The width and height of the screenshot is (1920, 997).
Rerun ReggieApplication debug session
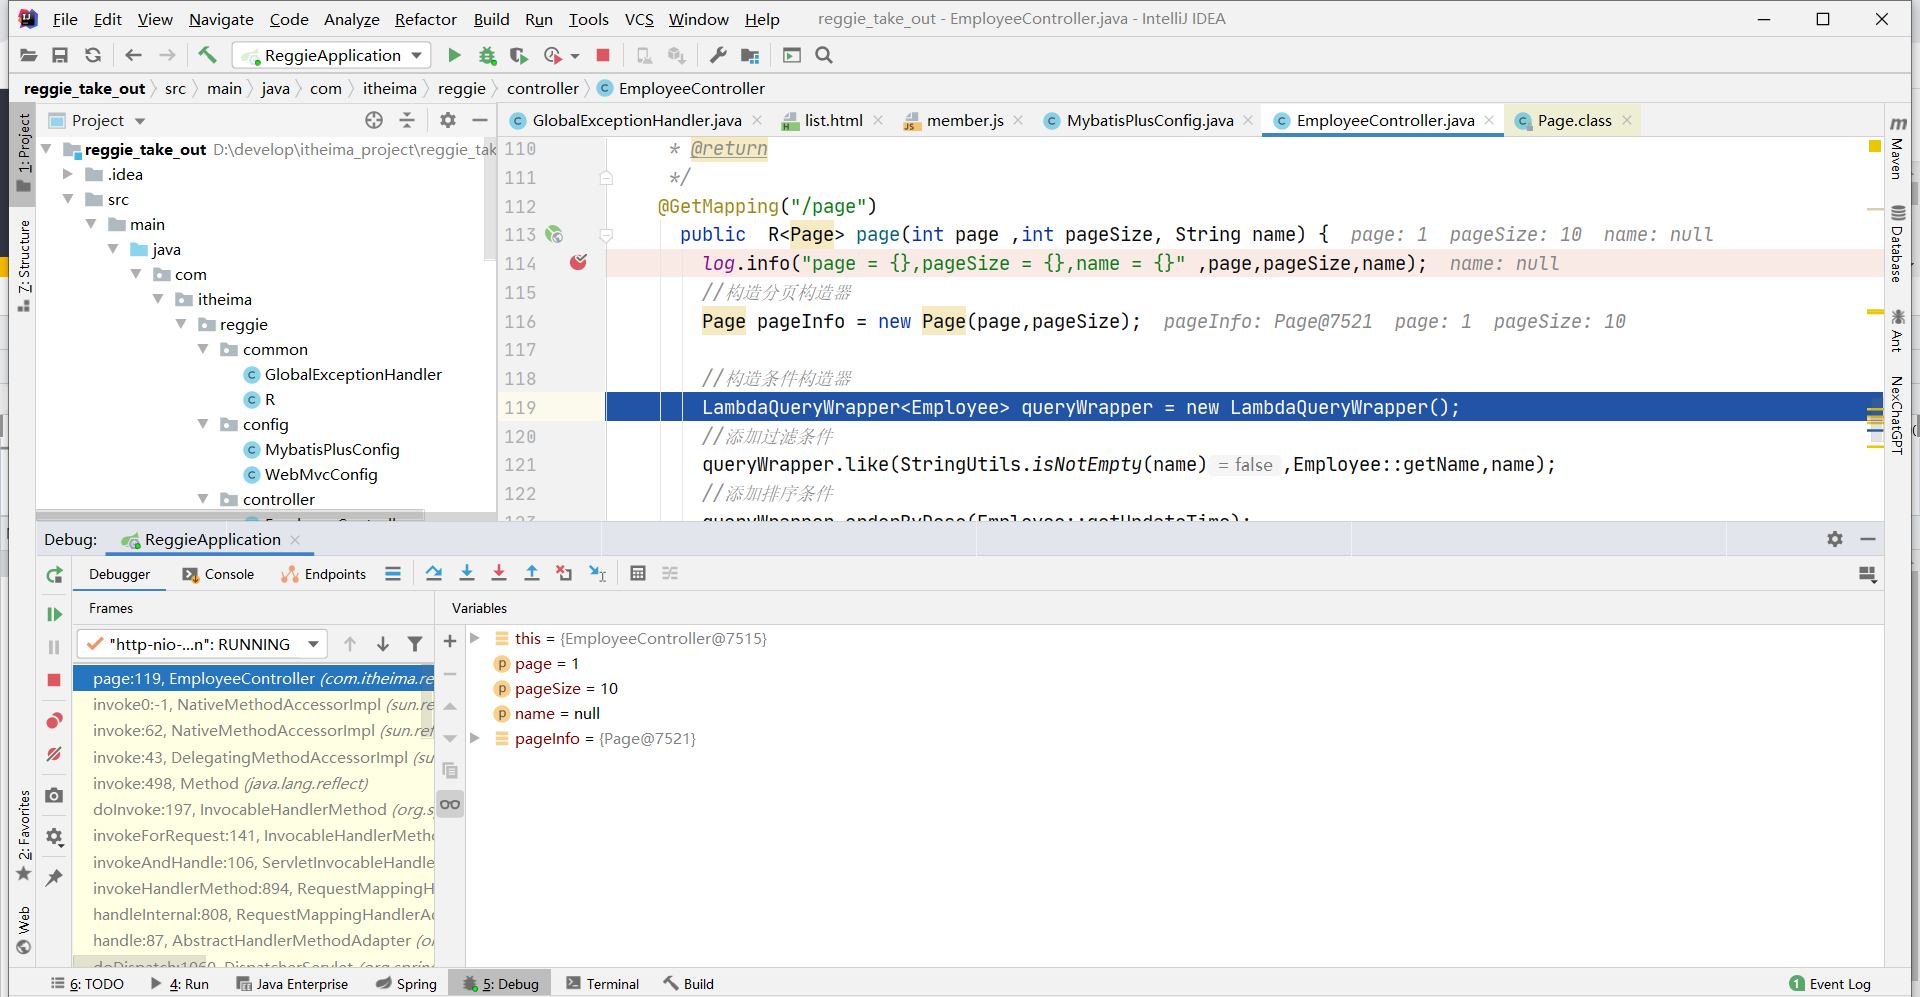(54, 574)
